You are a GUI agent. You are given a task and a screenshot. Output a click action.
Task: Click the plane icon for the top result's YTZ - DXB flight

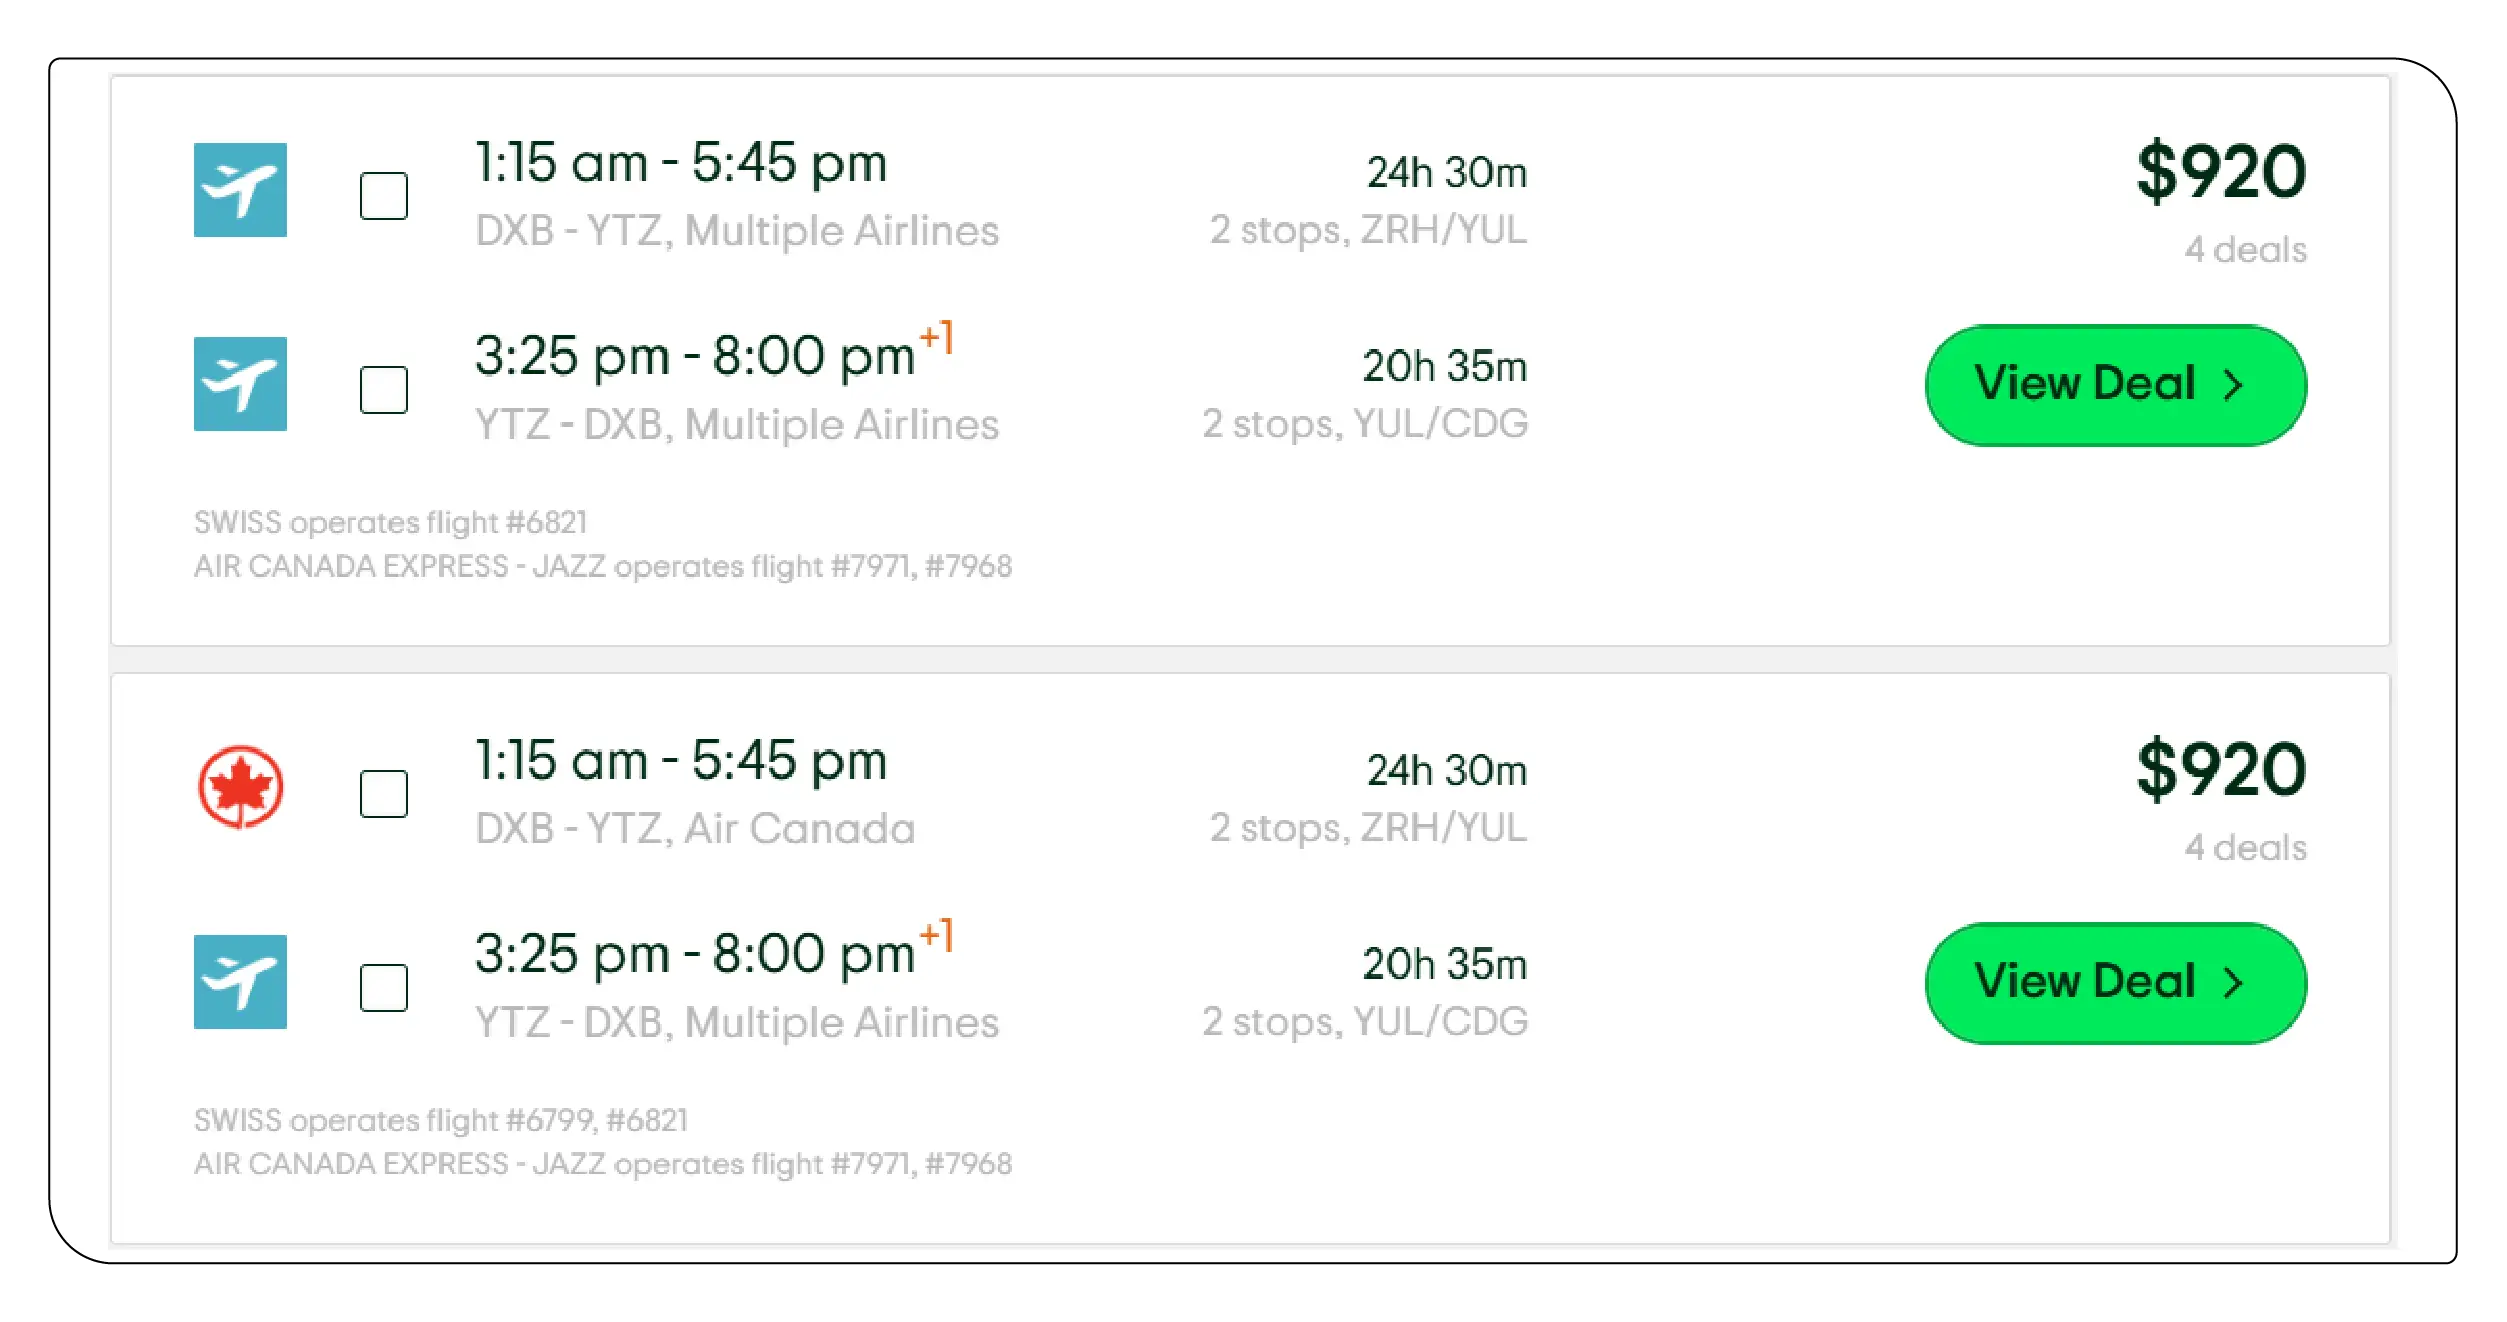pyautogui.click(x=240, y=384)
